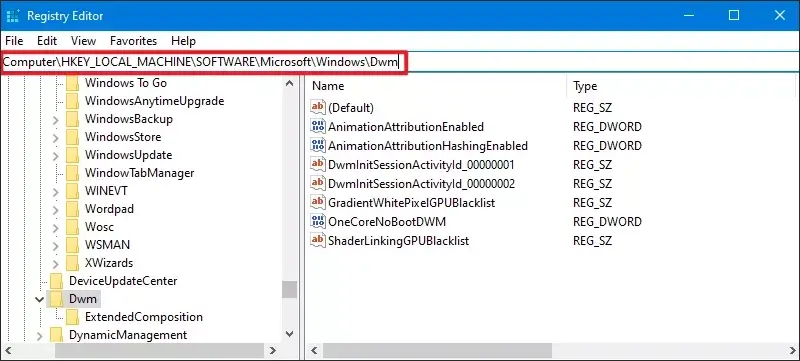The image size is (800, 361).
Task: Click the tree pane vertical scrollbar thumb
Action: pyautogui.click(x=289, y=290)
